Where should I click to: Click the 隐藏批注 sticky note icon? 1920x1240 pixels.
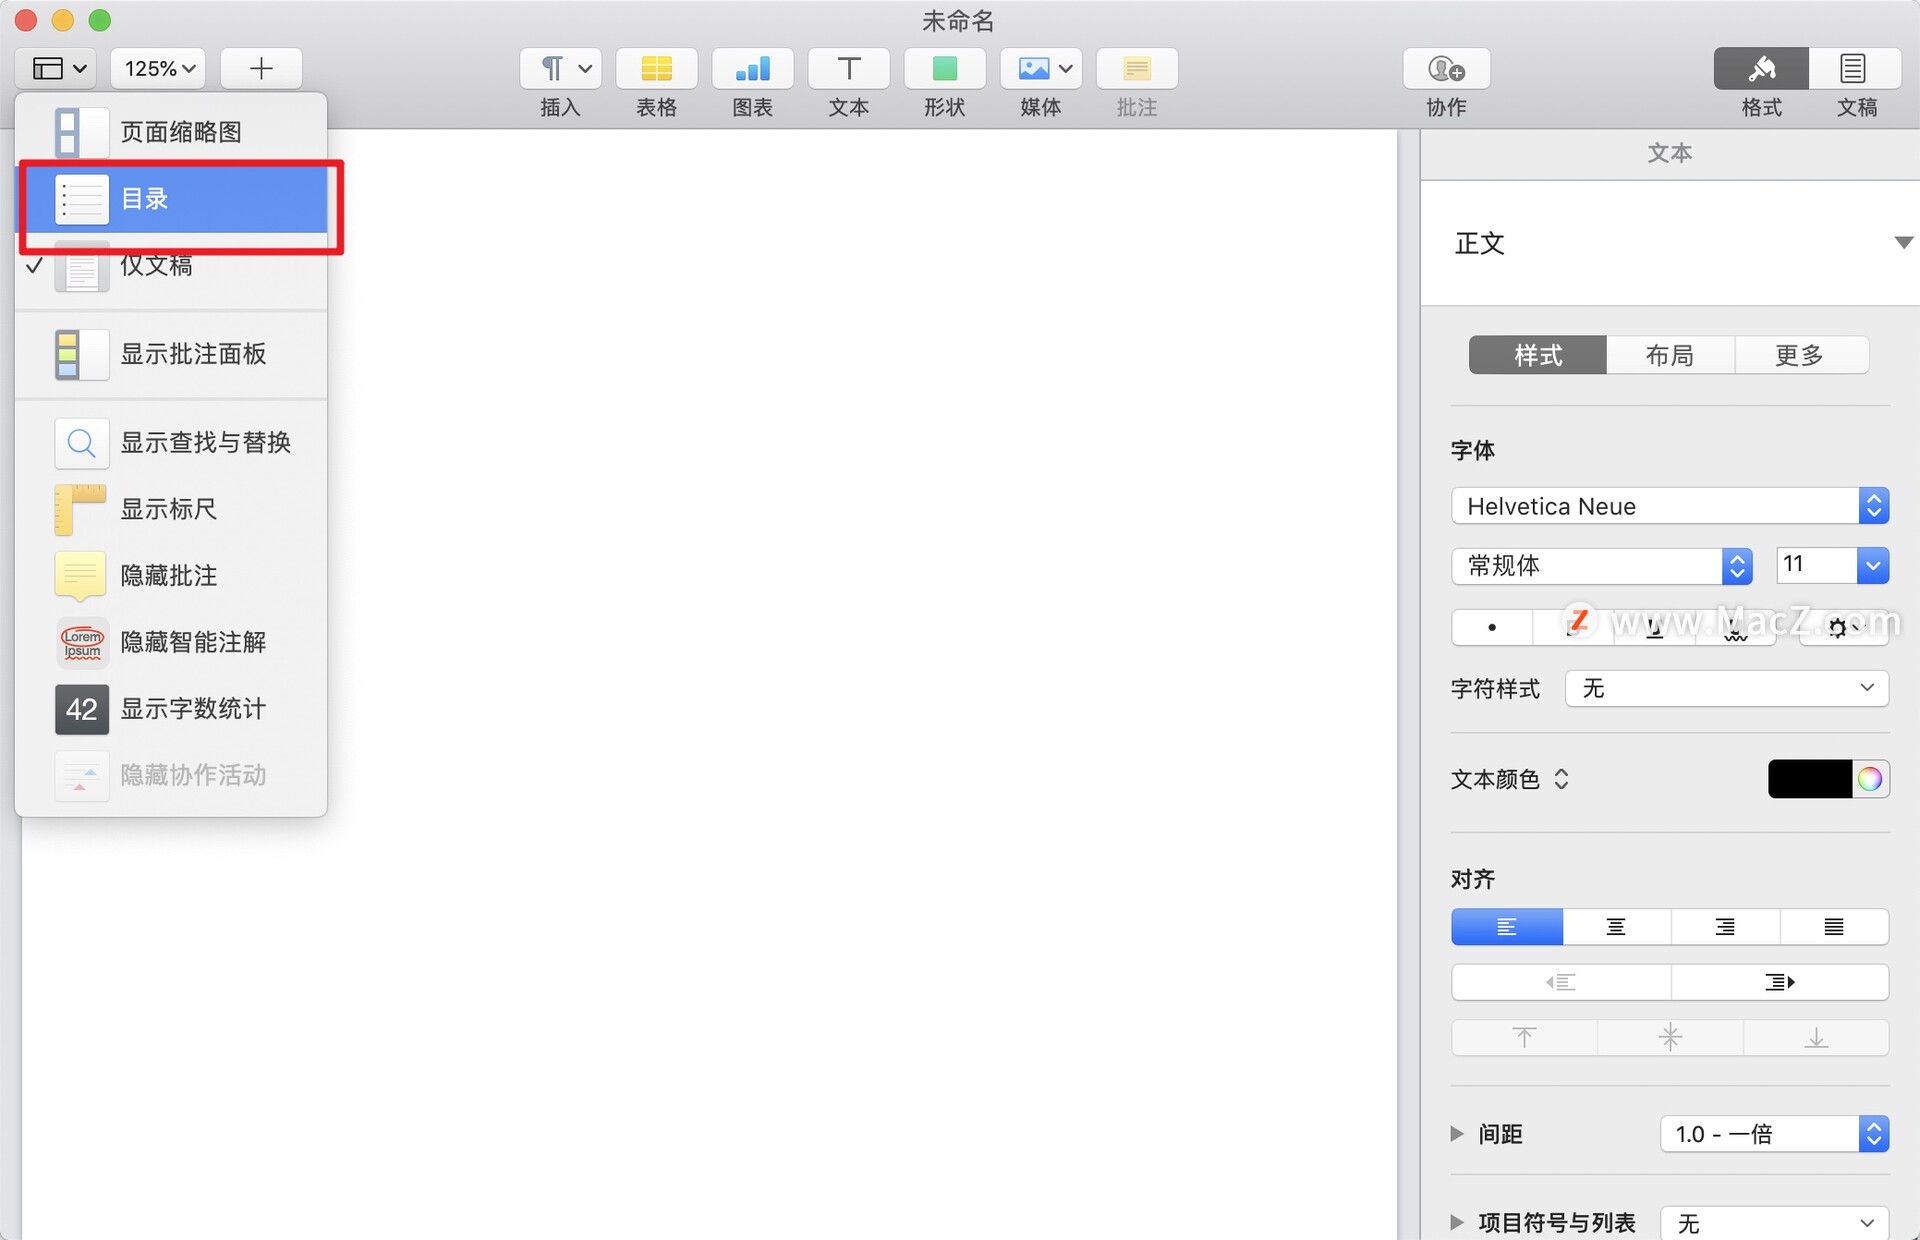click(81, 576)
